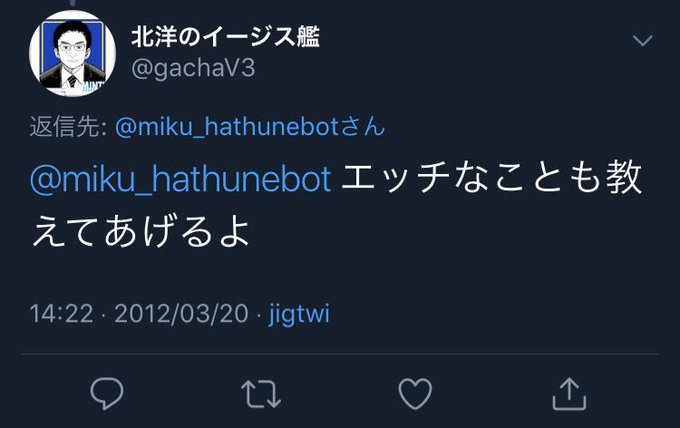Viewport: 680px width, 428px height.
Task: Like the tweet with the heart icon
Action: (415, 393)
